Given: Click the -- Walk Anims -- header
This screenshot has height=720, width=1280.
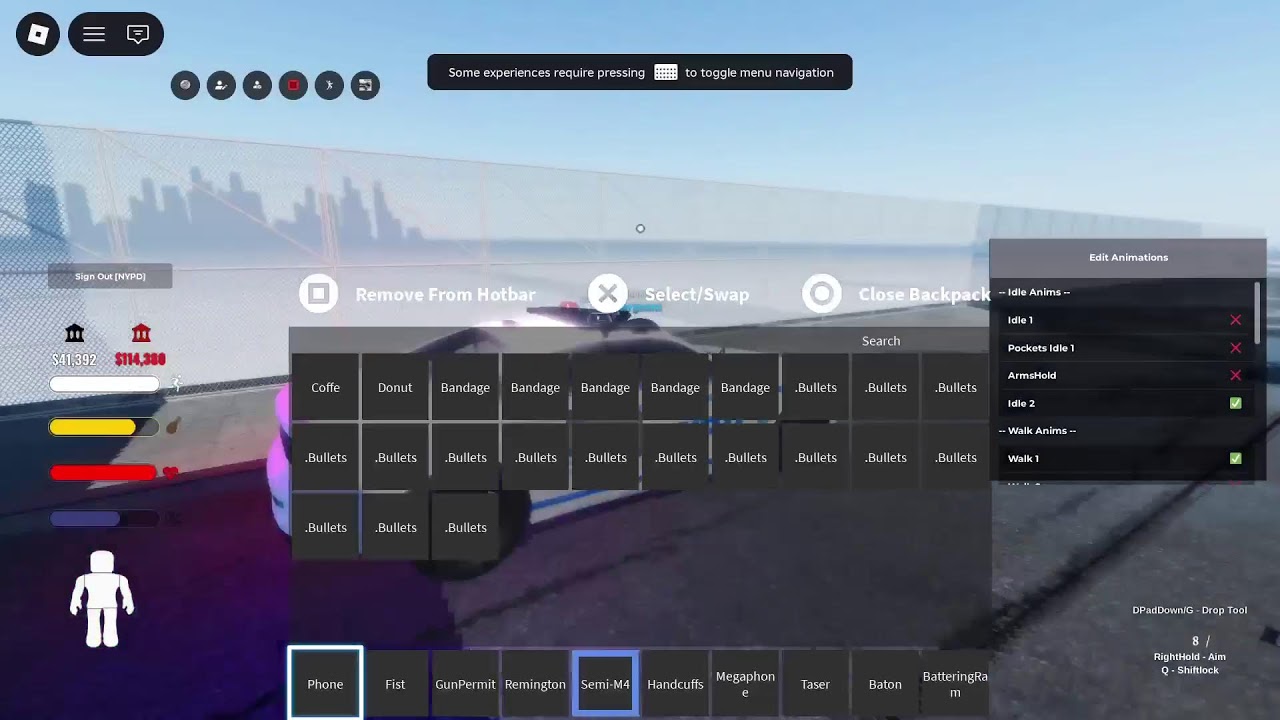Looking at the screenshot, I should 1037,430.
